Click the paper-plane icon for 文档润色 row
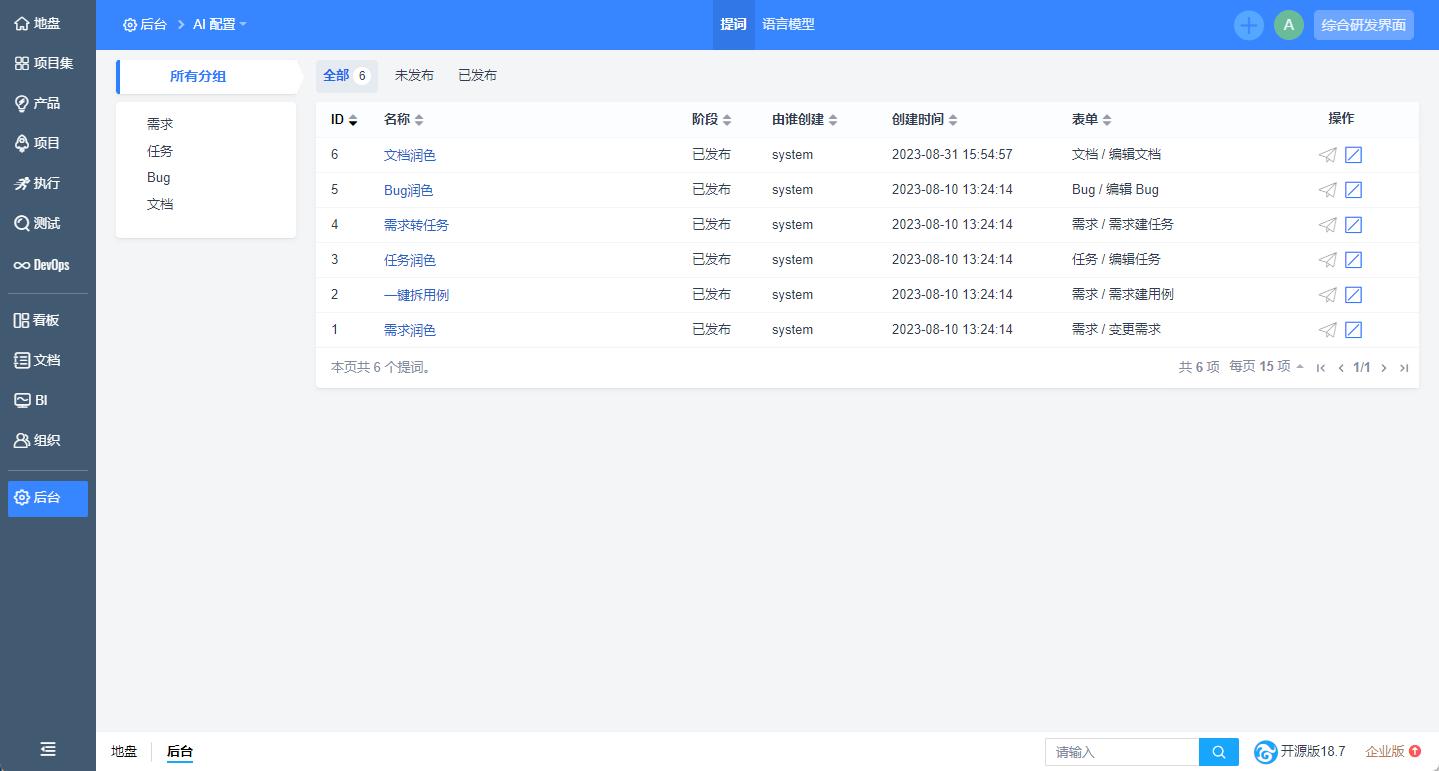The height and width of the screenshot is (771, 1439). tap(1327, 155)
